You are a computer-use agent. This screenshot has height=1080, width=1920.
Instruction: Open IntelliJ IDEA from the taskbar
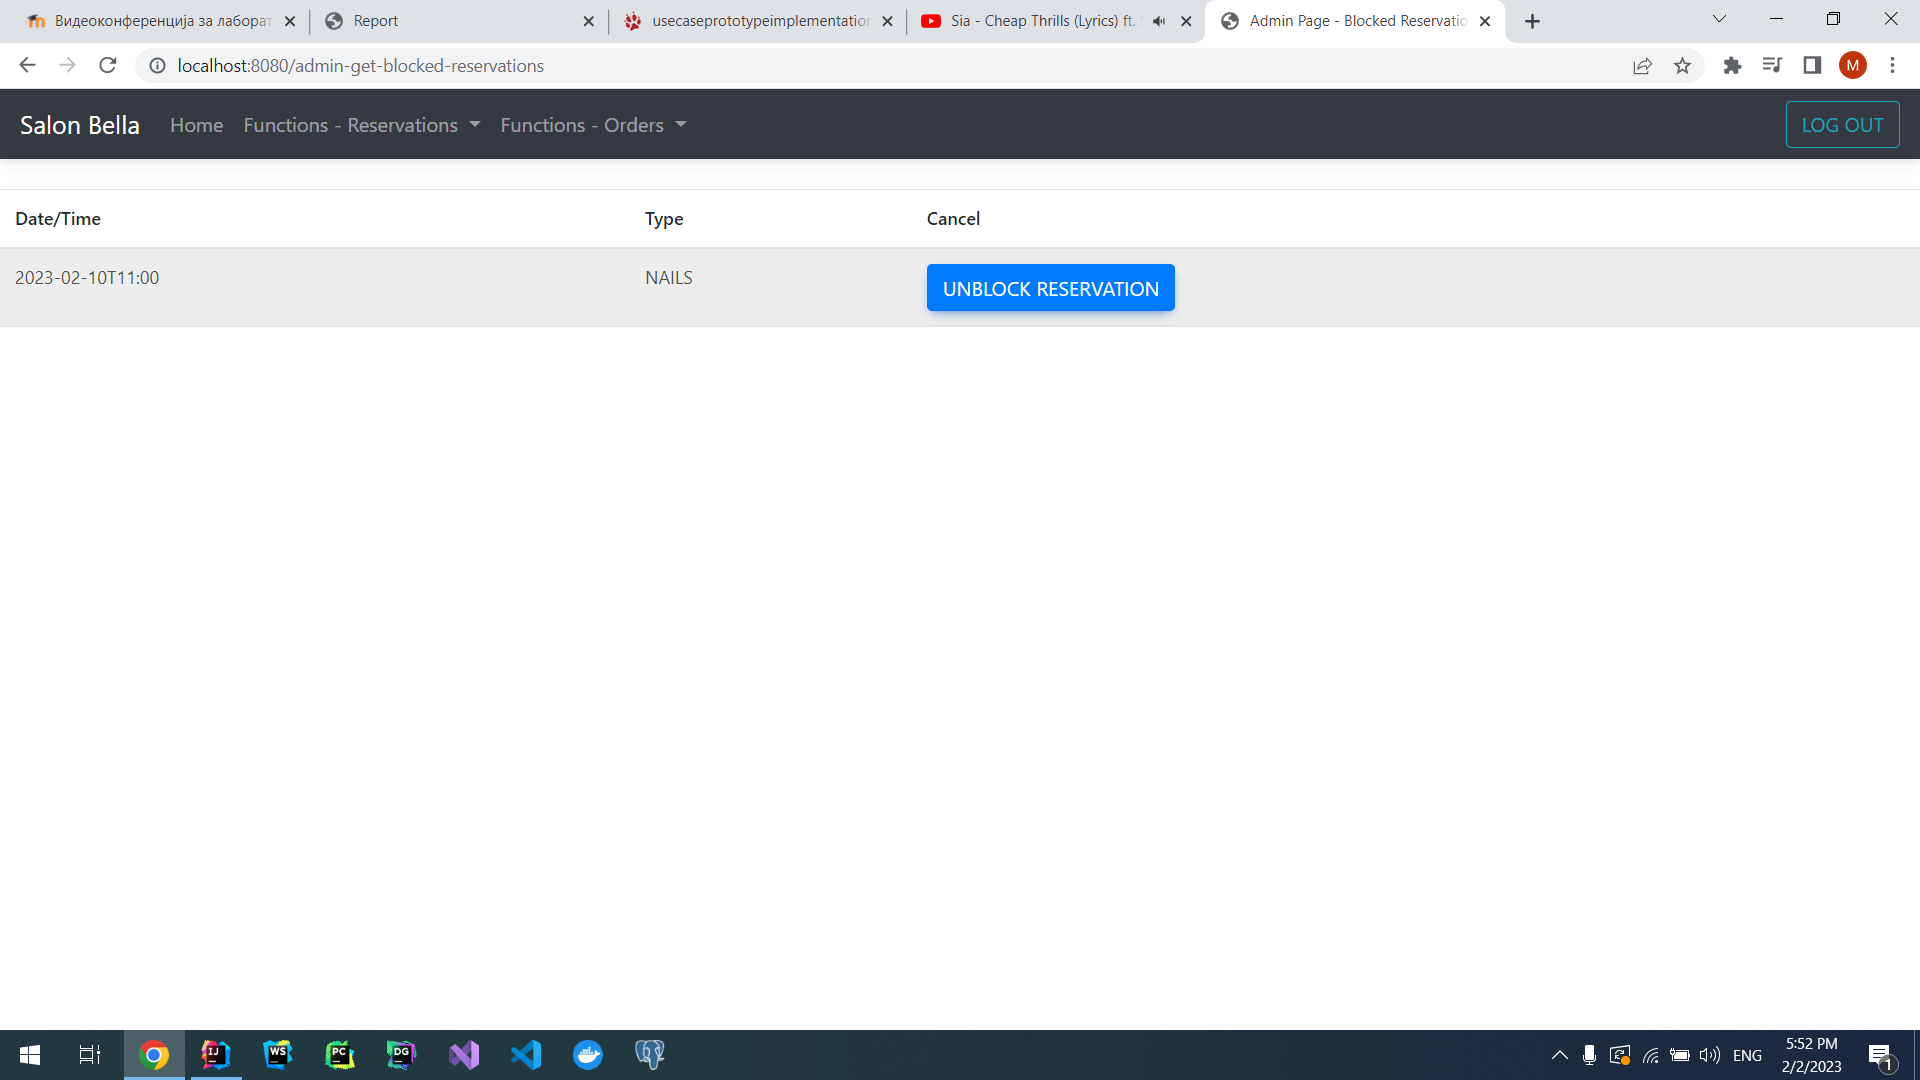coord(215,1055)
